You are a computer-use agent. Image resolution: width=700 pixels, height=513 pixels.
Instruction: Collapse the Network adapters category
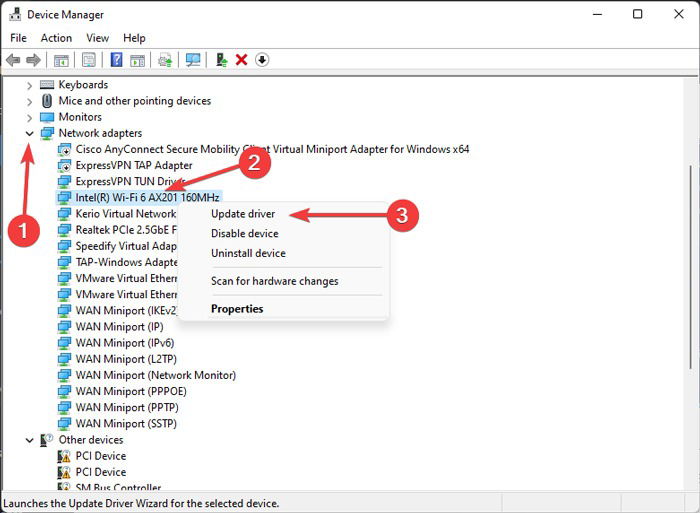[x=29, y=133]
